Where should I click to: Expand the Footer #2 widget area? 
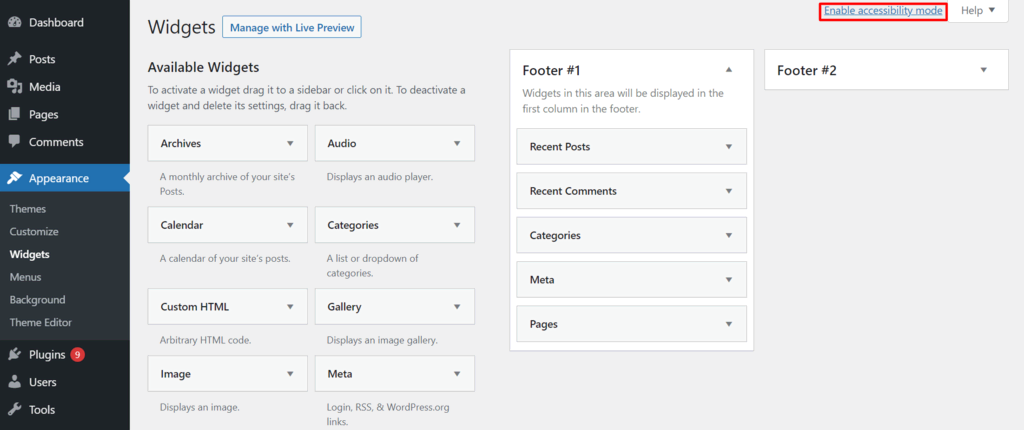983,70
